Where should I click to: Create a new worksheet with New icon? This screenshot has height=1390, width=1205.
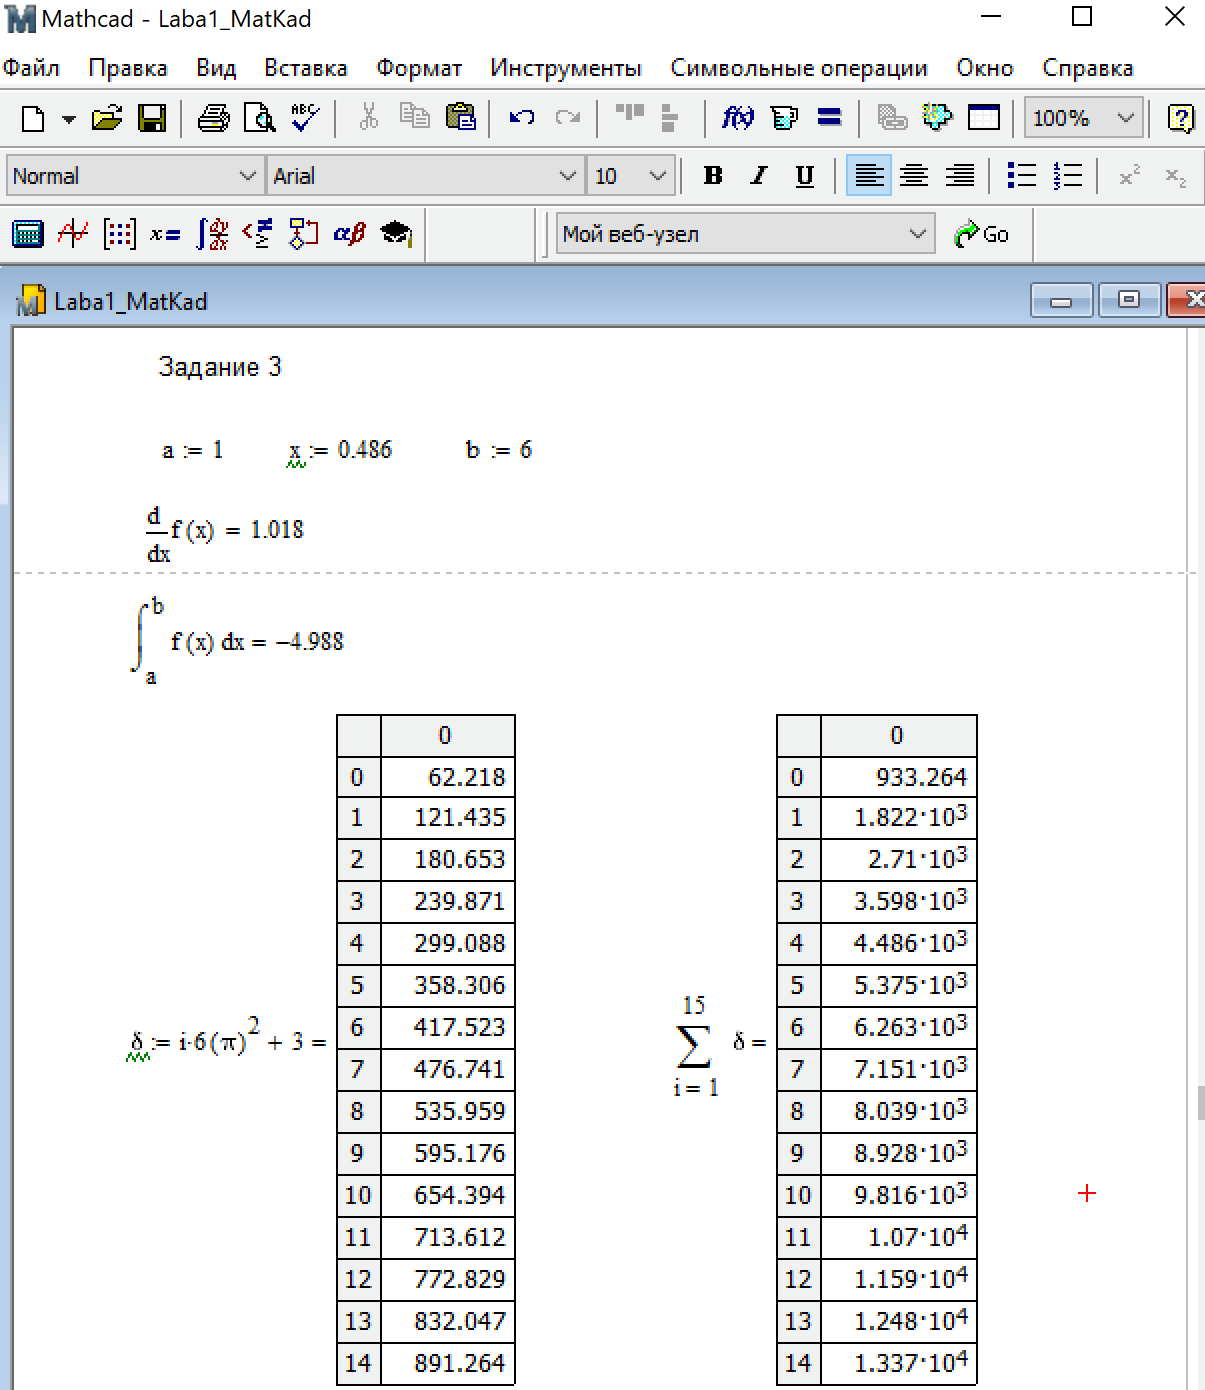click(x=33, y=119)
